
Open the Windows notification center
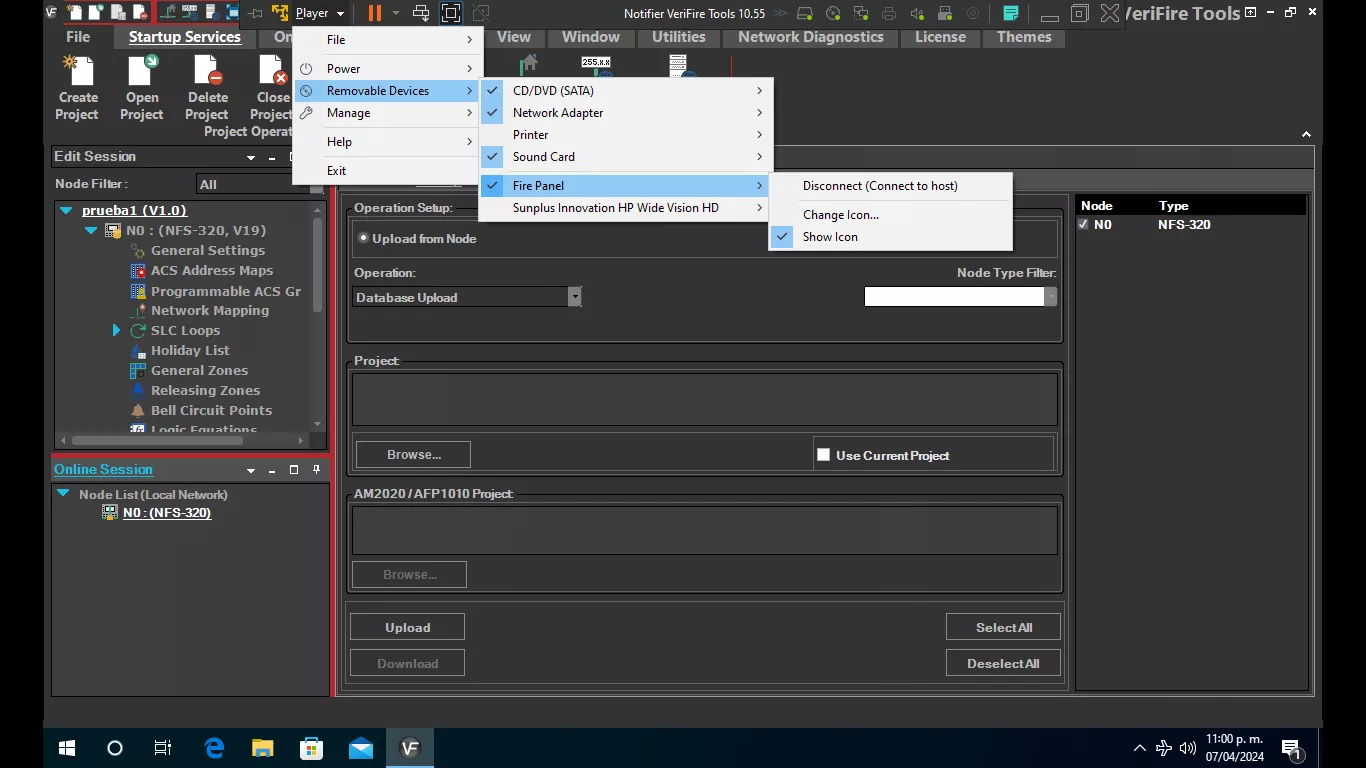point(1291,748)
